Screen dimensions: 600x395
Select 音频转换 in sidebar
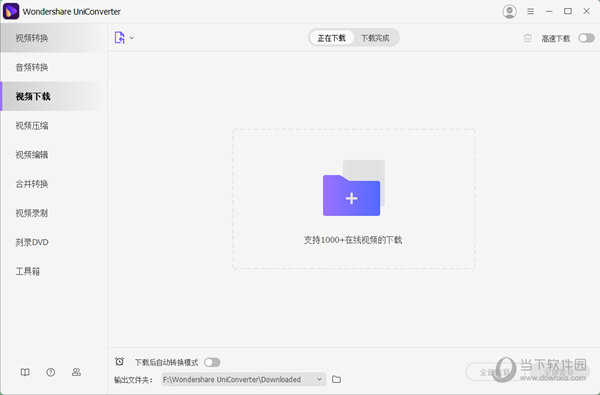click(x=54, y=67)
